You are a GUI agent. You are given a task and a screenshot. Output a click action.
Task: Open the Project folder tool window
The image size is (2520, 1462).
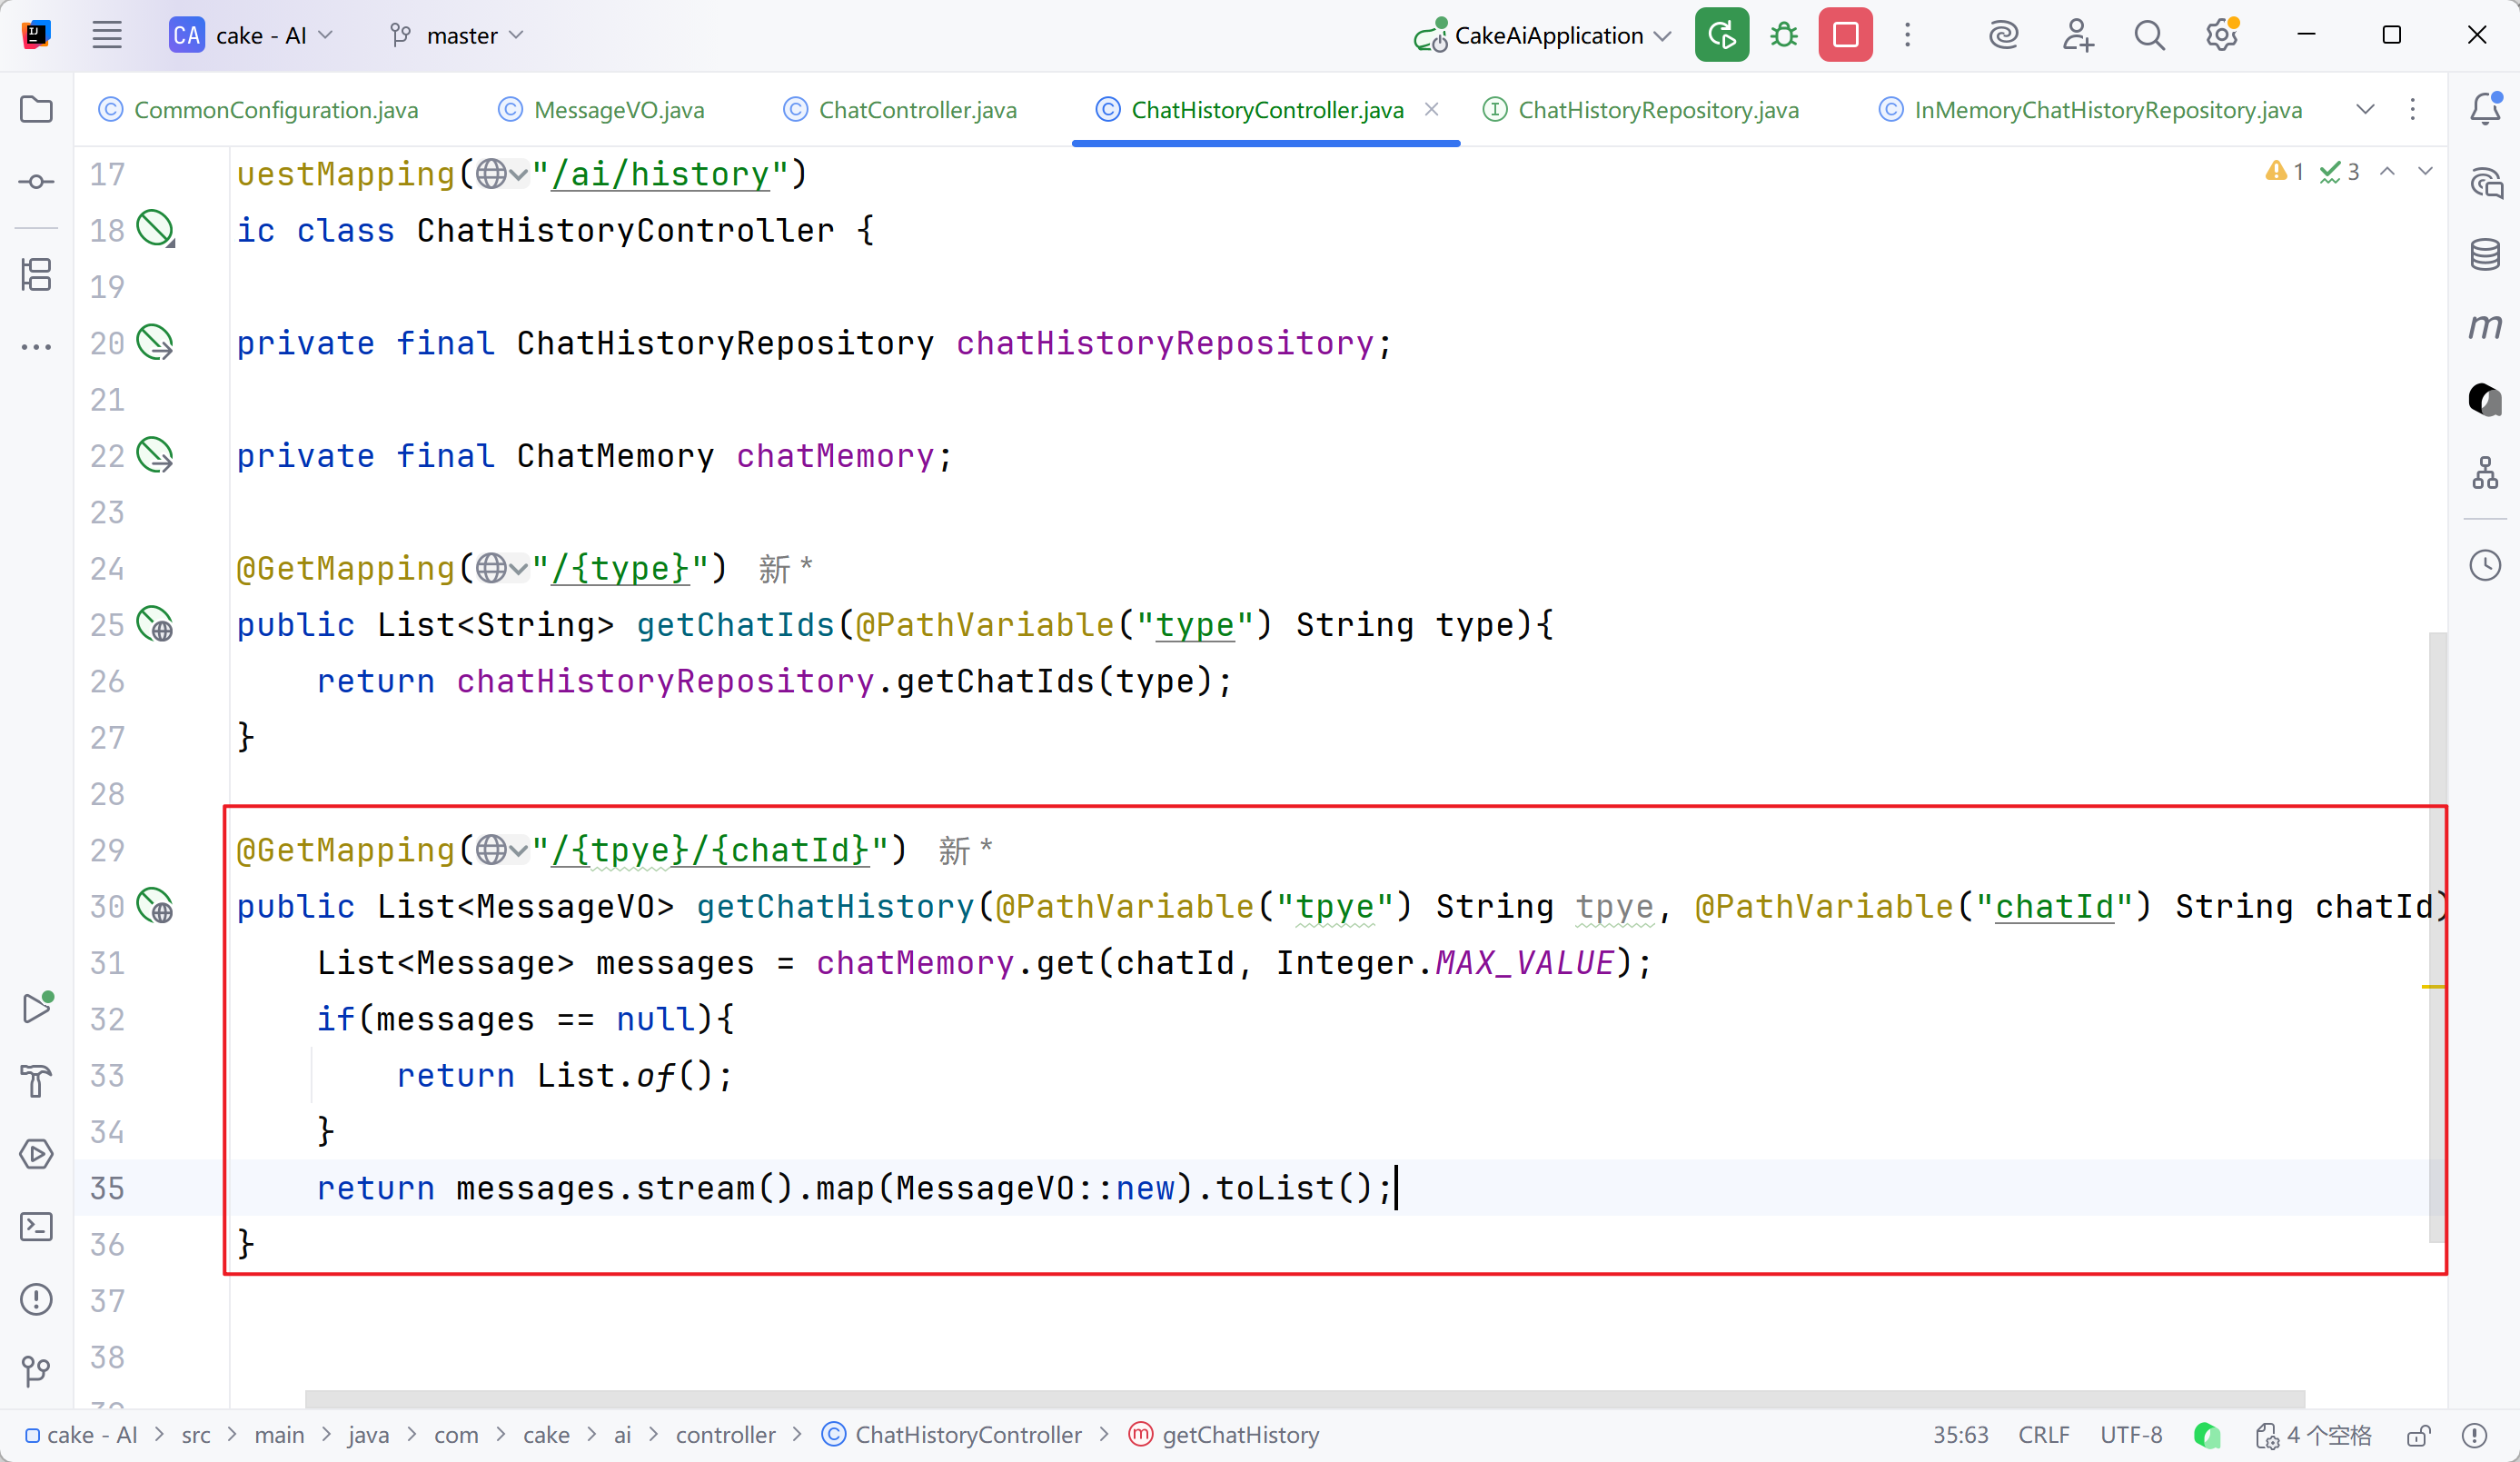click(36, 109)
